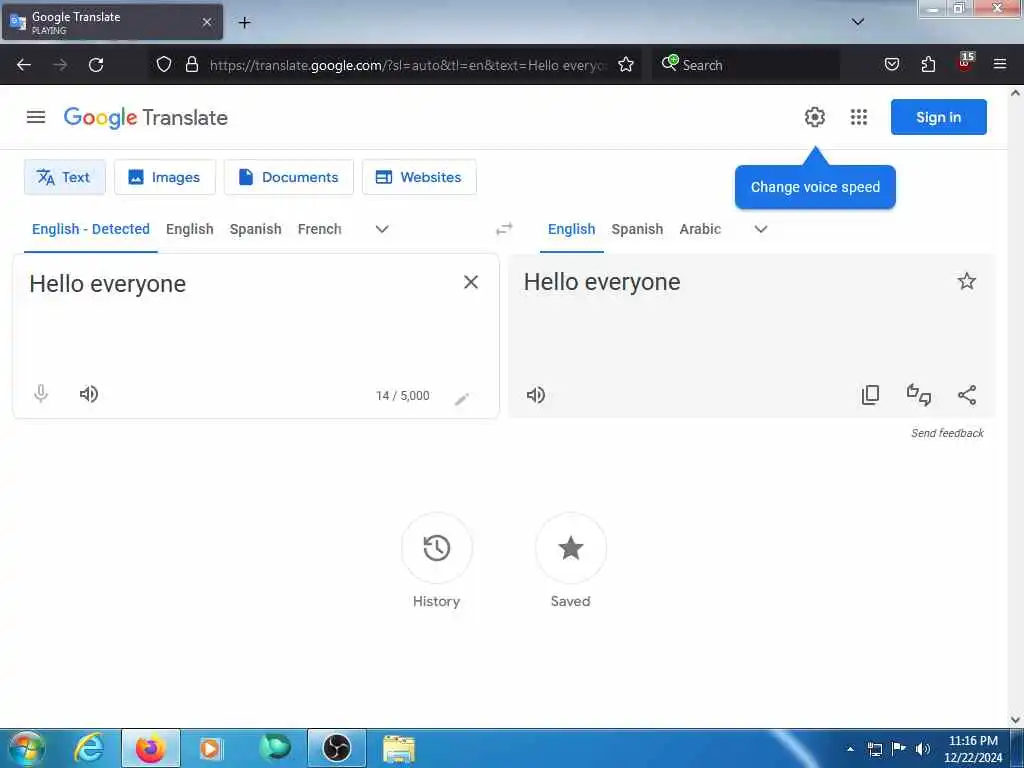Open tracking protection shield panel

164,64
